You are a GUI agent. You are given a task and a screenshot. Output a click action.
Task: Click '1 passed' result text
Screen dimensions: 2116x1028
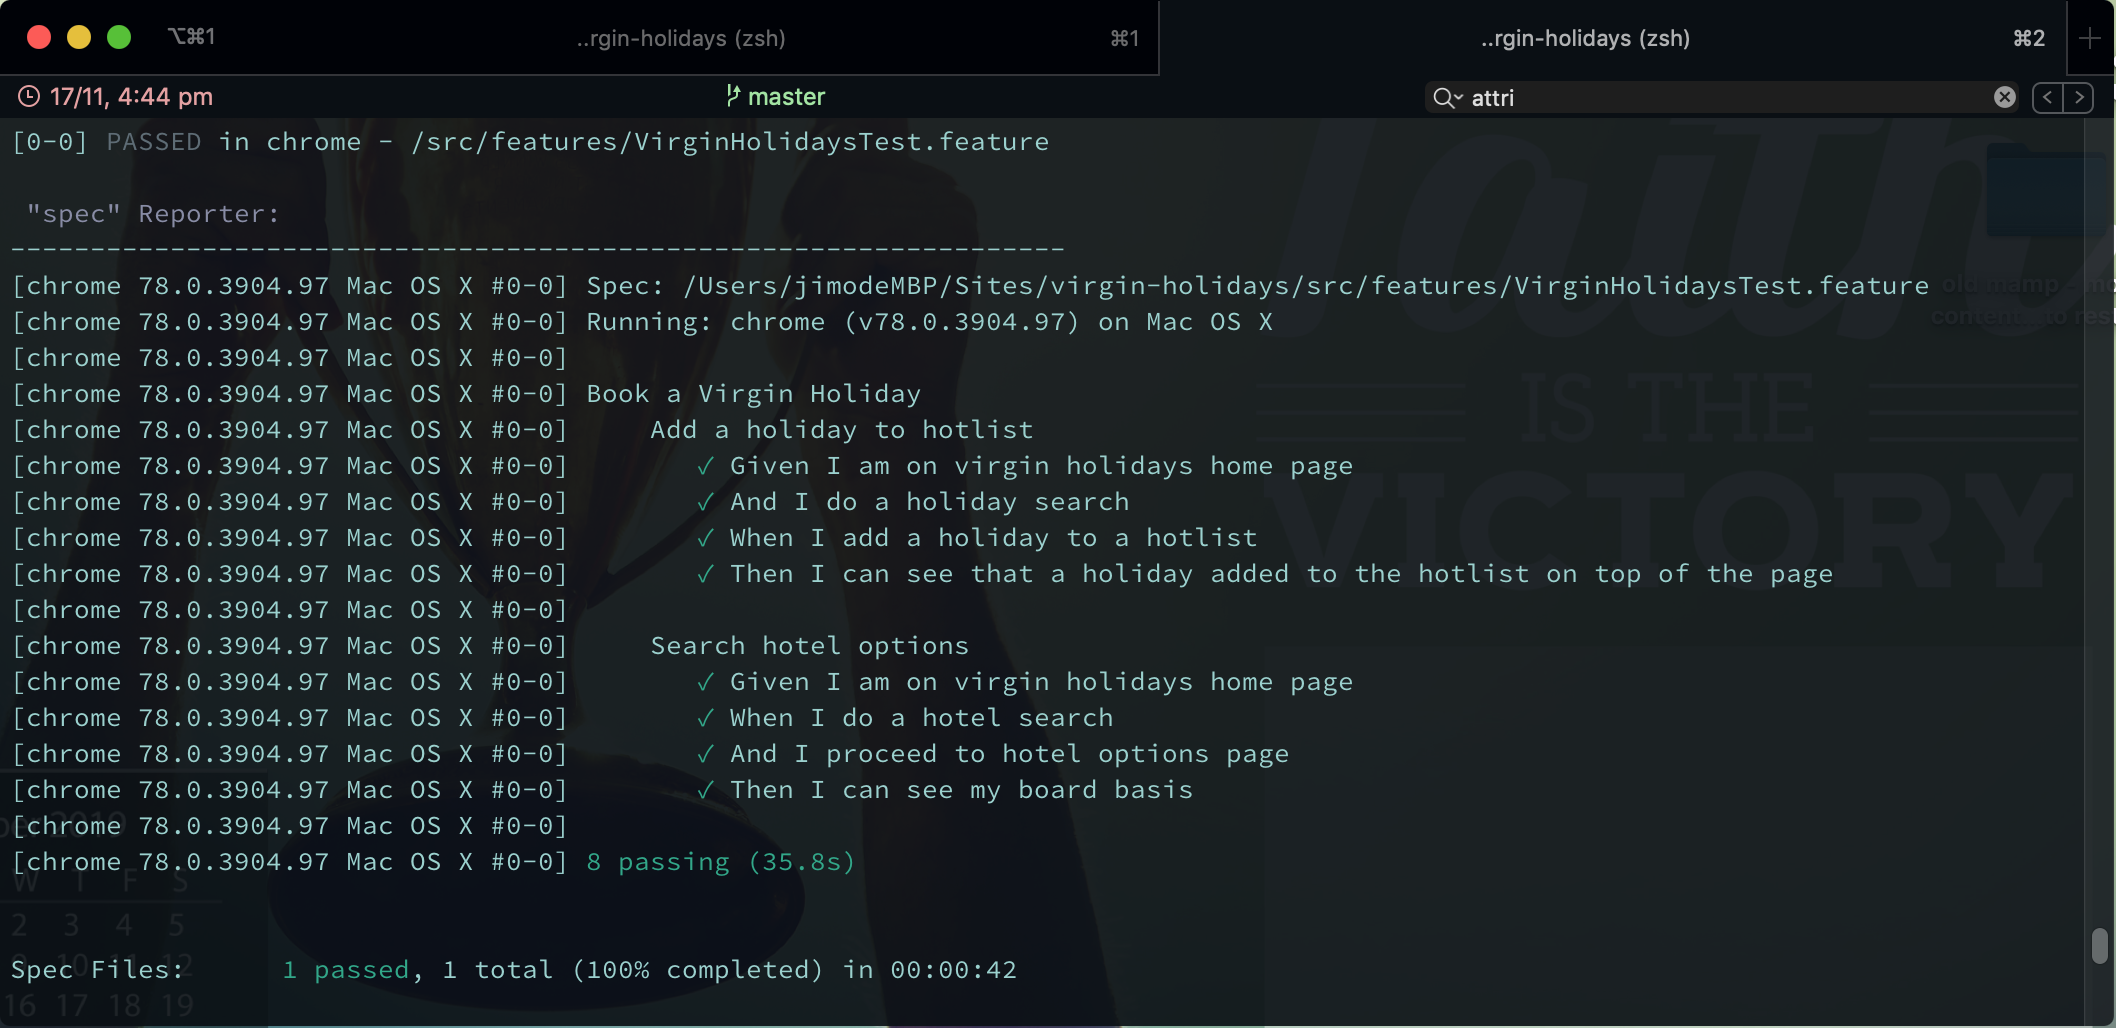(346, 969)
